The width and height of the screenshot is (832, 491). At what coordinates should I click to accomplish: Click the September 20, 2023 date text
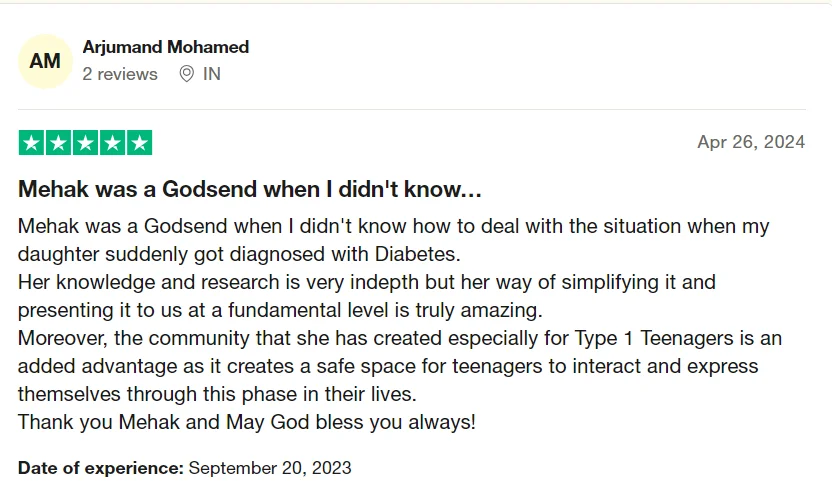click(270, 467)
